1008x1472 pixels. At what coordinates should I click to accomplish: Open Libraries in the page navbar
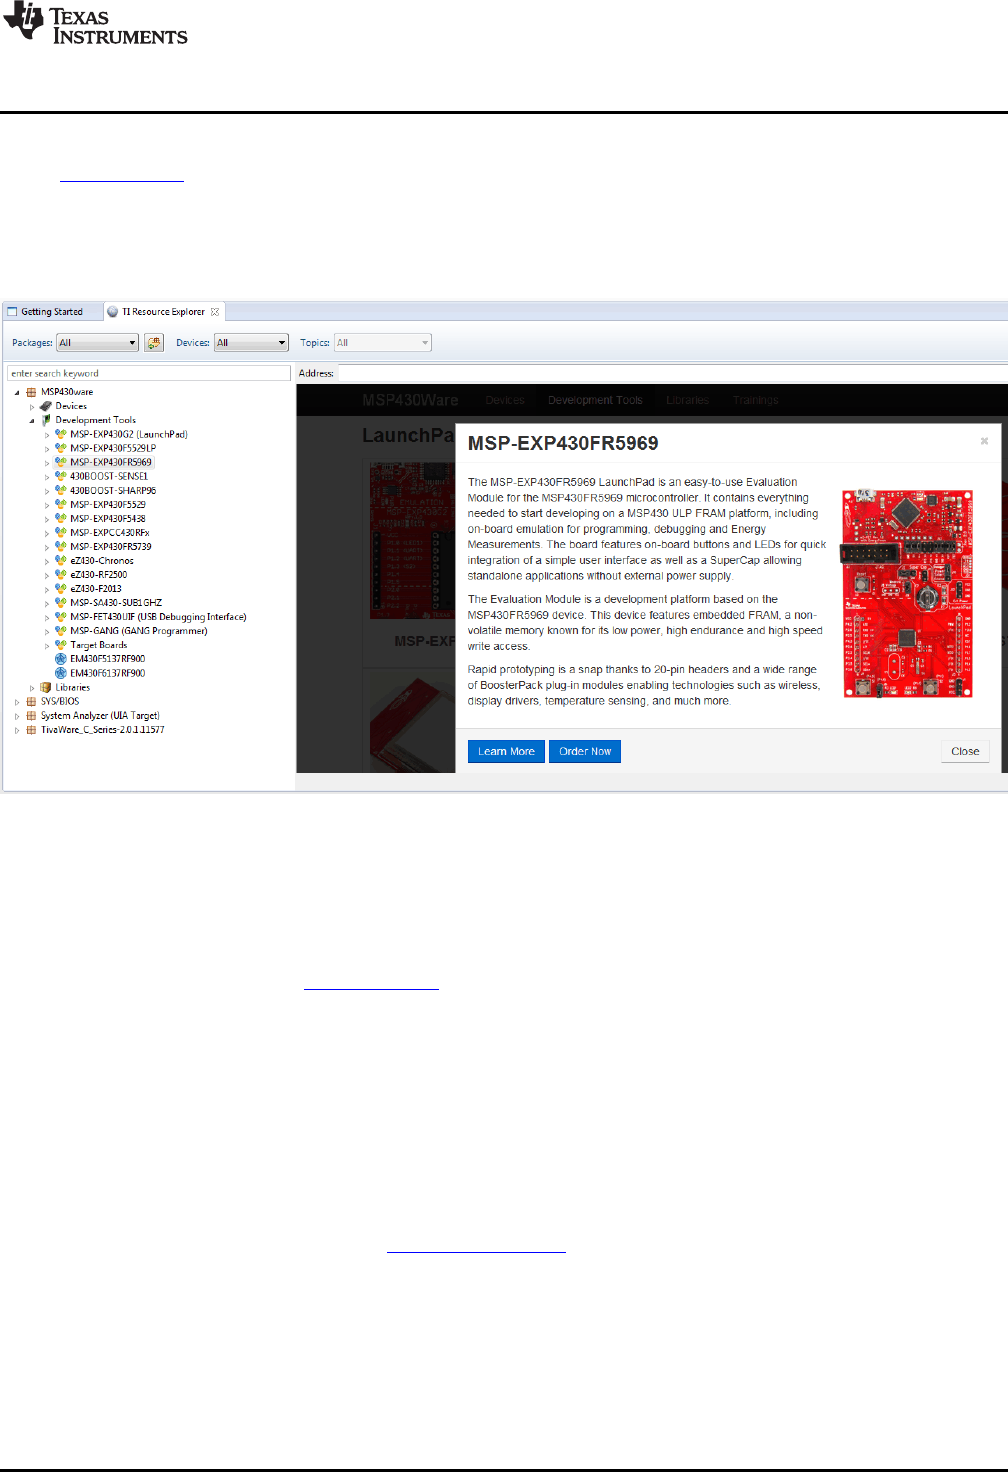pyautogui.click(x=688, y=400)
